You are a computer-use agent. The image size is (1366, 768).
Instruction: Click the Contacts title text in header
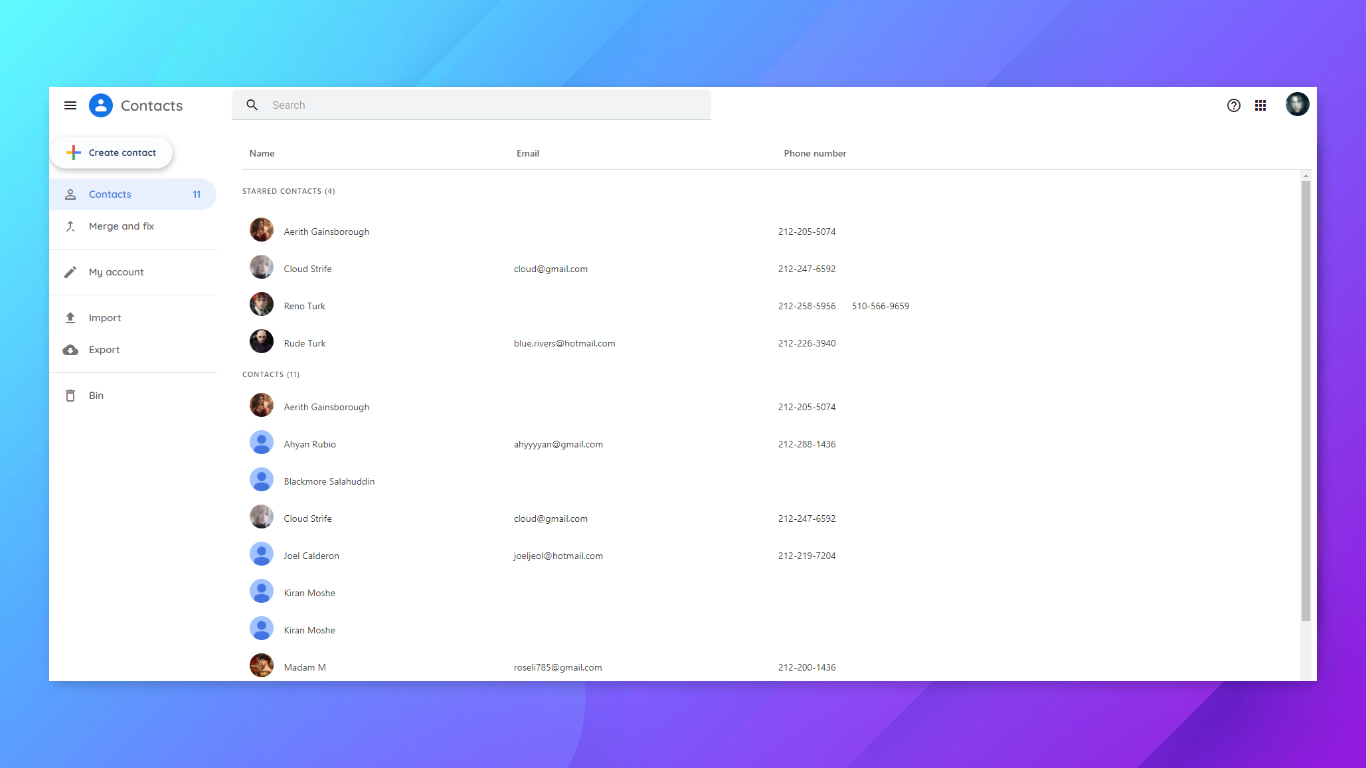tap(152, 106)
